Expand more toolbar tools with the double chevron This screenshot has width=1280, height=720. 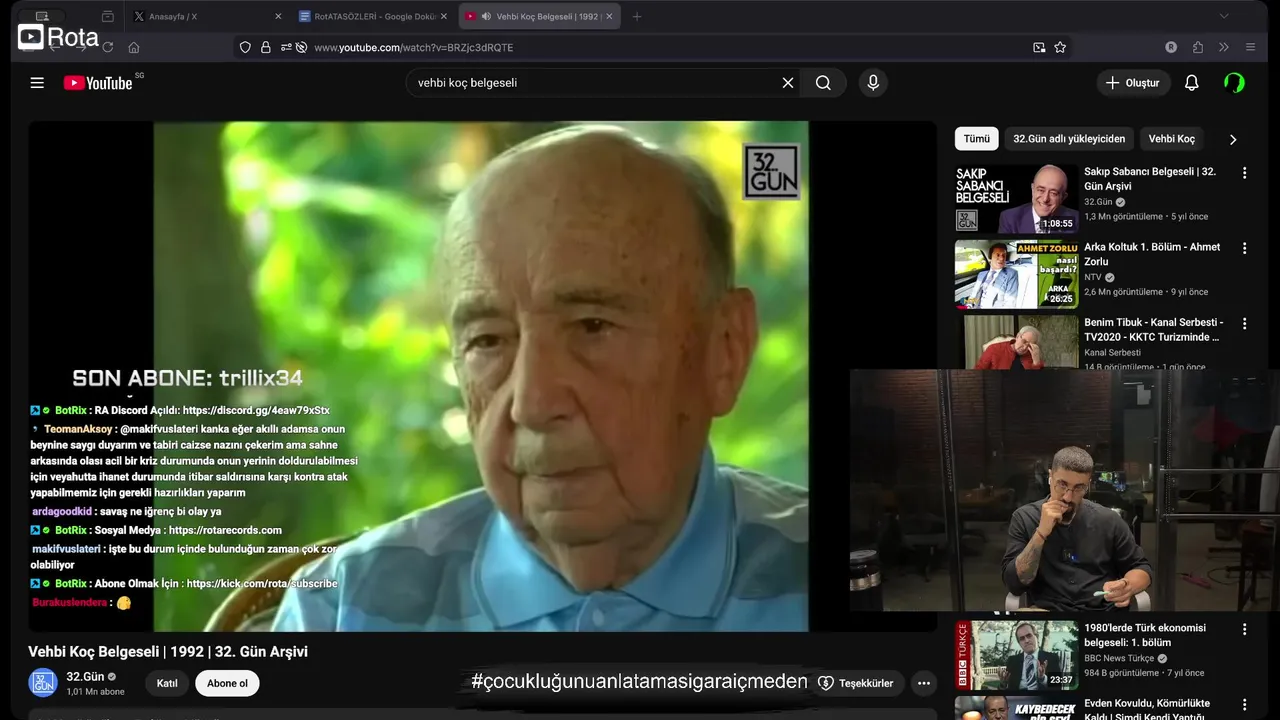click(1223, 47)
